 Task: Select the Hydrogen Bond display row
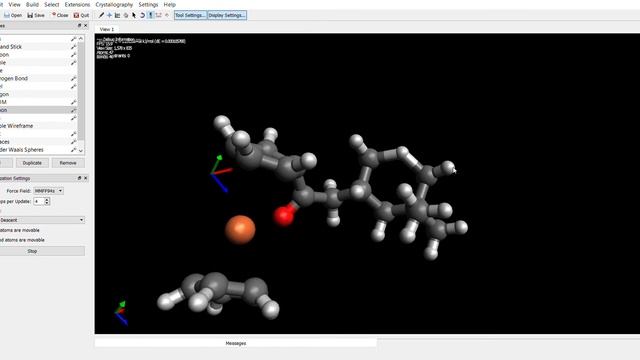[39, 78]
